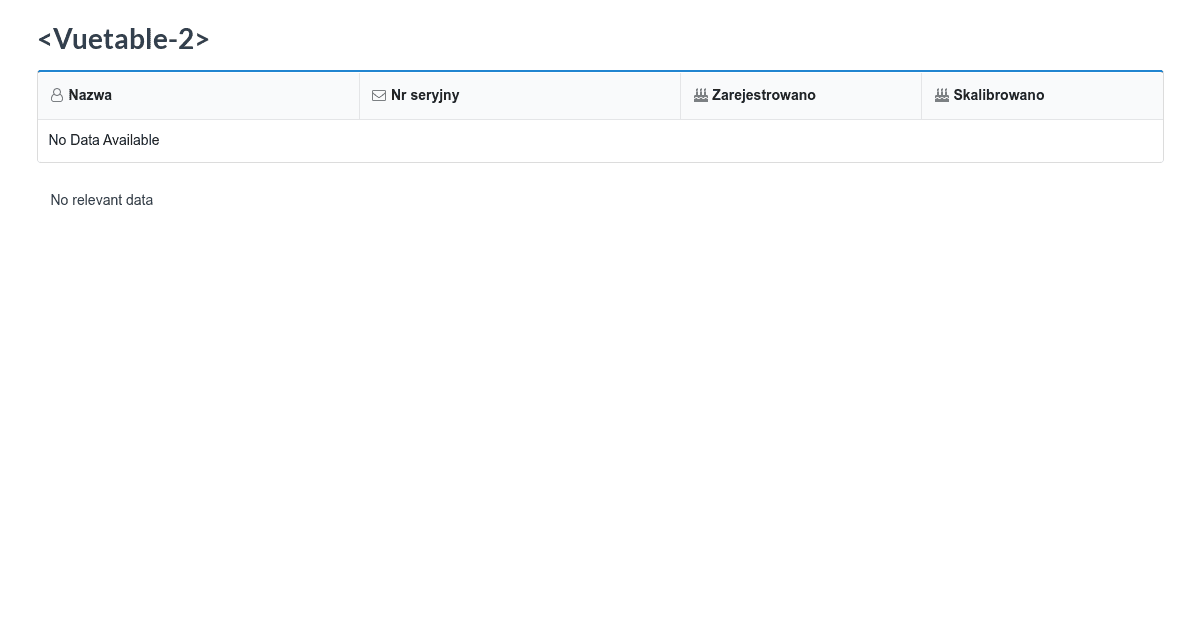Click the Zarejestrowano header label text
Screen dimensions: 1200x630
(764, 95)
